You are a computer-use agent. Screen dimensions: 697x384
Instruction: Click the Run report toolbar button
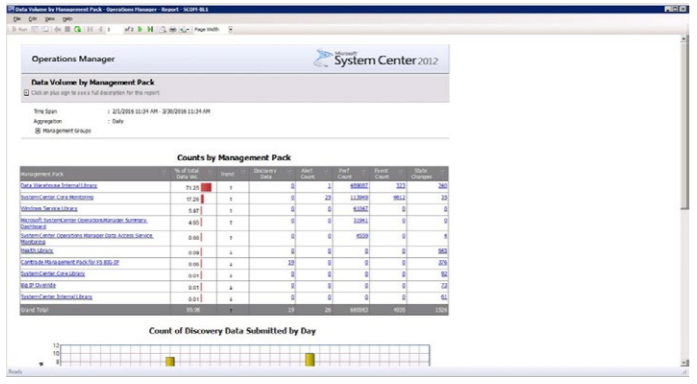20,29
